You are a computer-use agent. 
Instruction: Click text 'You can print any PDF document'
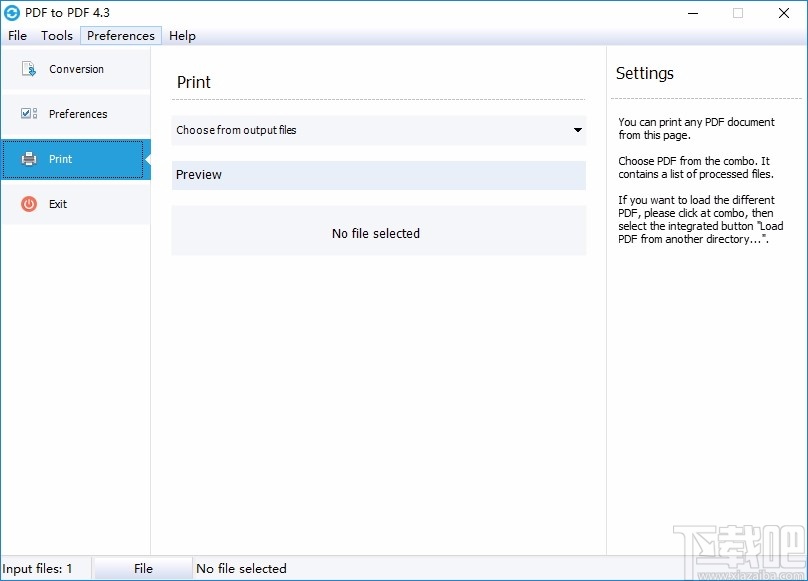click(696, 122)
